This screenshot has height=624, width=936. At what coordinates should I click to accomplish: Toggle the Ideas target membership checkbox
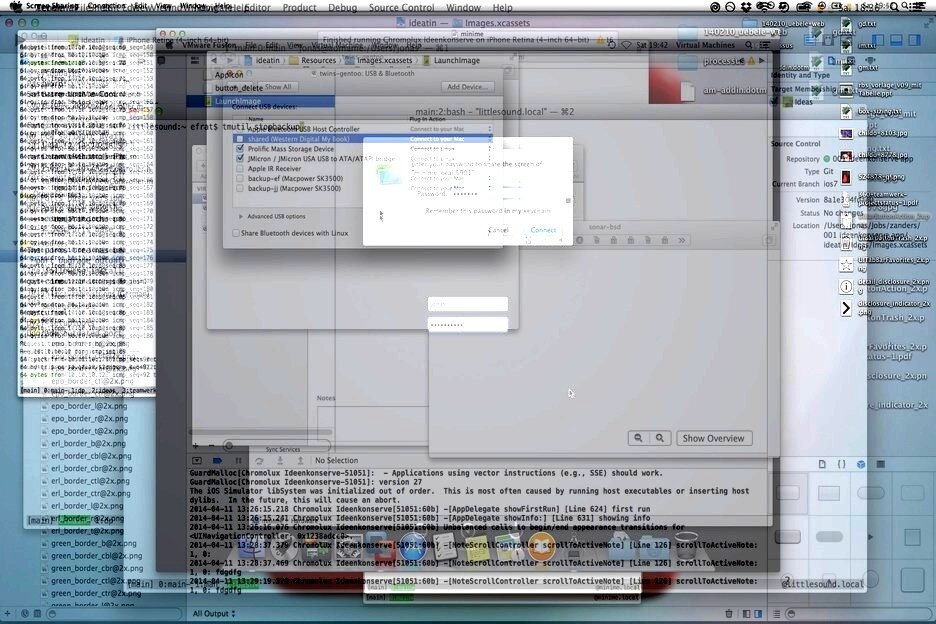pos(775,102)
